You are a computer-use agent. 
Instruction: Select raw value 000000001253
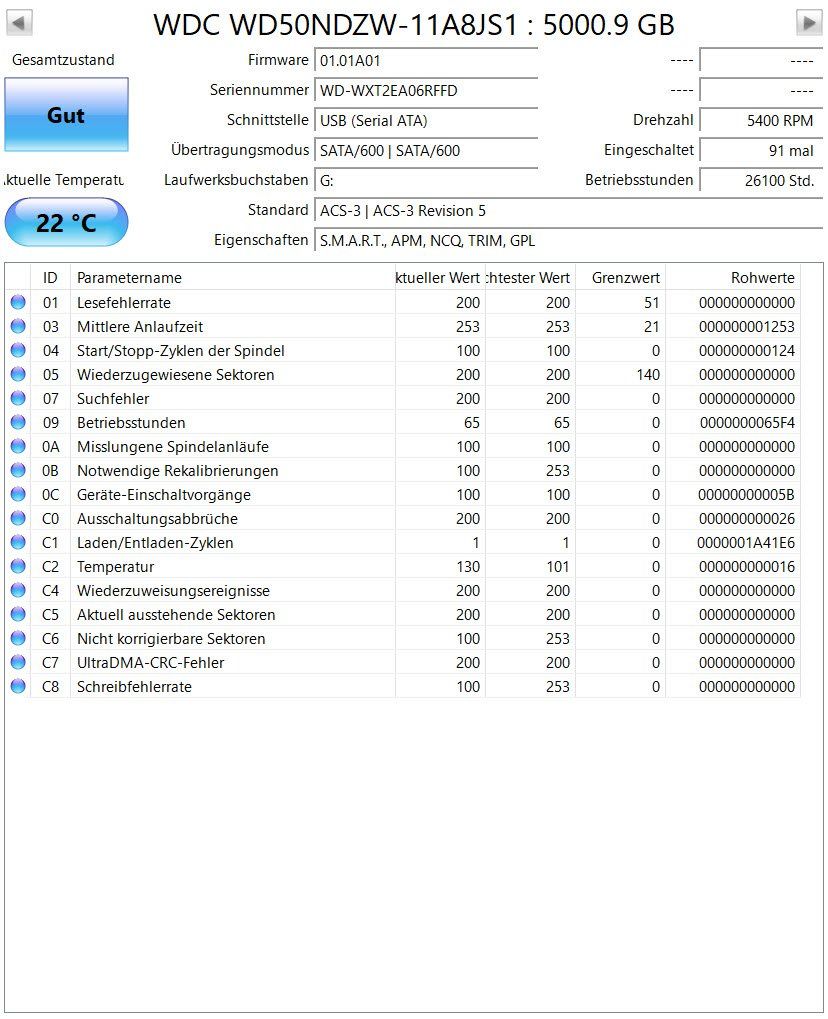pyautogui.click(x=747, y=326)
